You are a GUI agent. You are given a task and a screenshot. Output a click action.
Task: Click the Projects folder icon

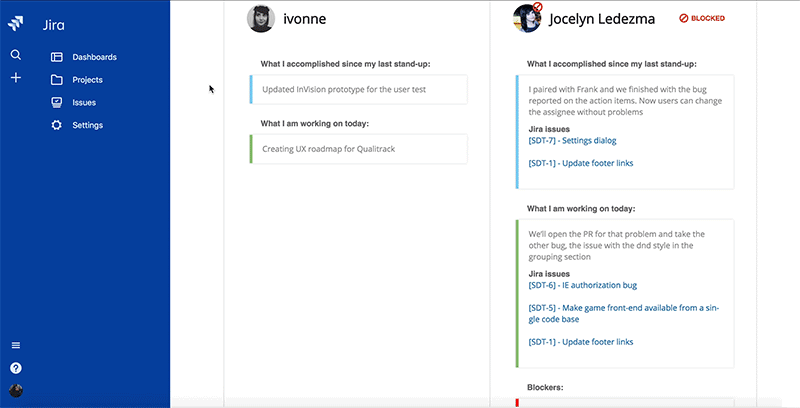pyautogui.click(x=57, y=80)
